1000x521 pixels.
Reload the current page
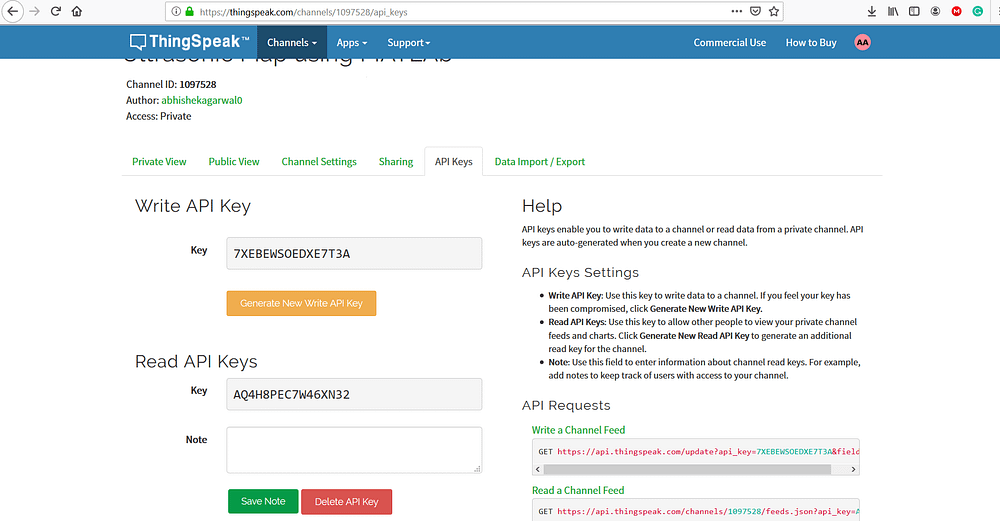tap(55, 11)
